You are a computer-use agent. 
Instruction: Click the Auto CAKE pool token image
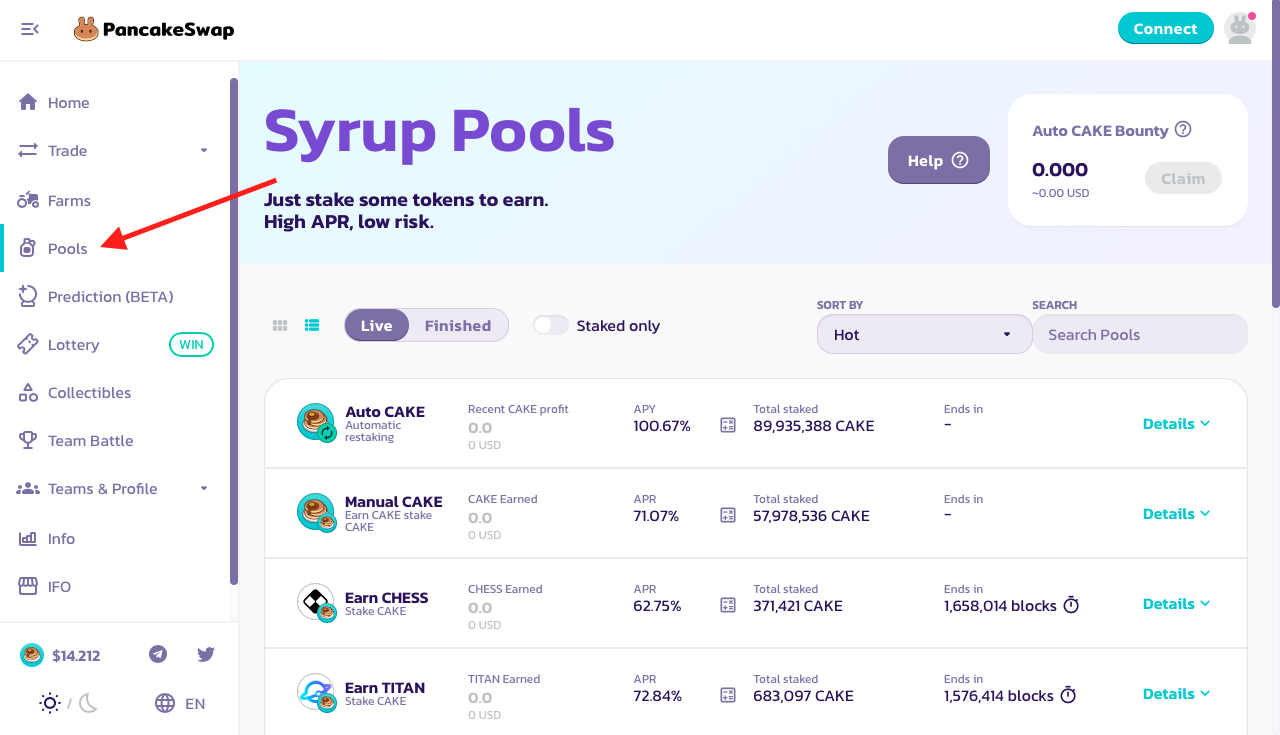317,422
